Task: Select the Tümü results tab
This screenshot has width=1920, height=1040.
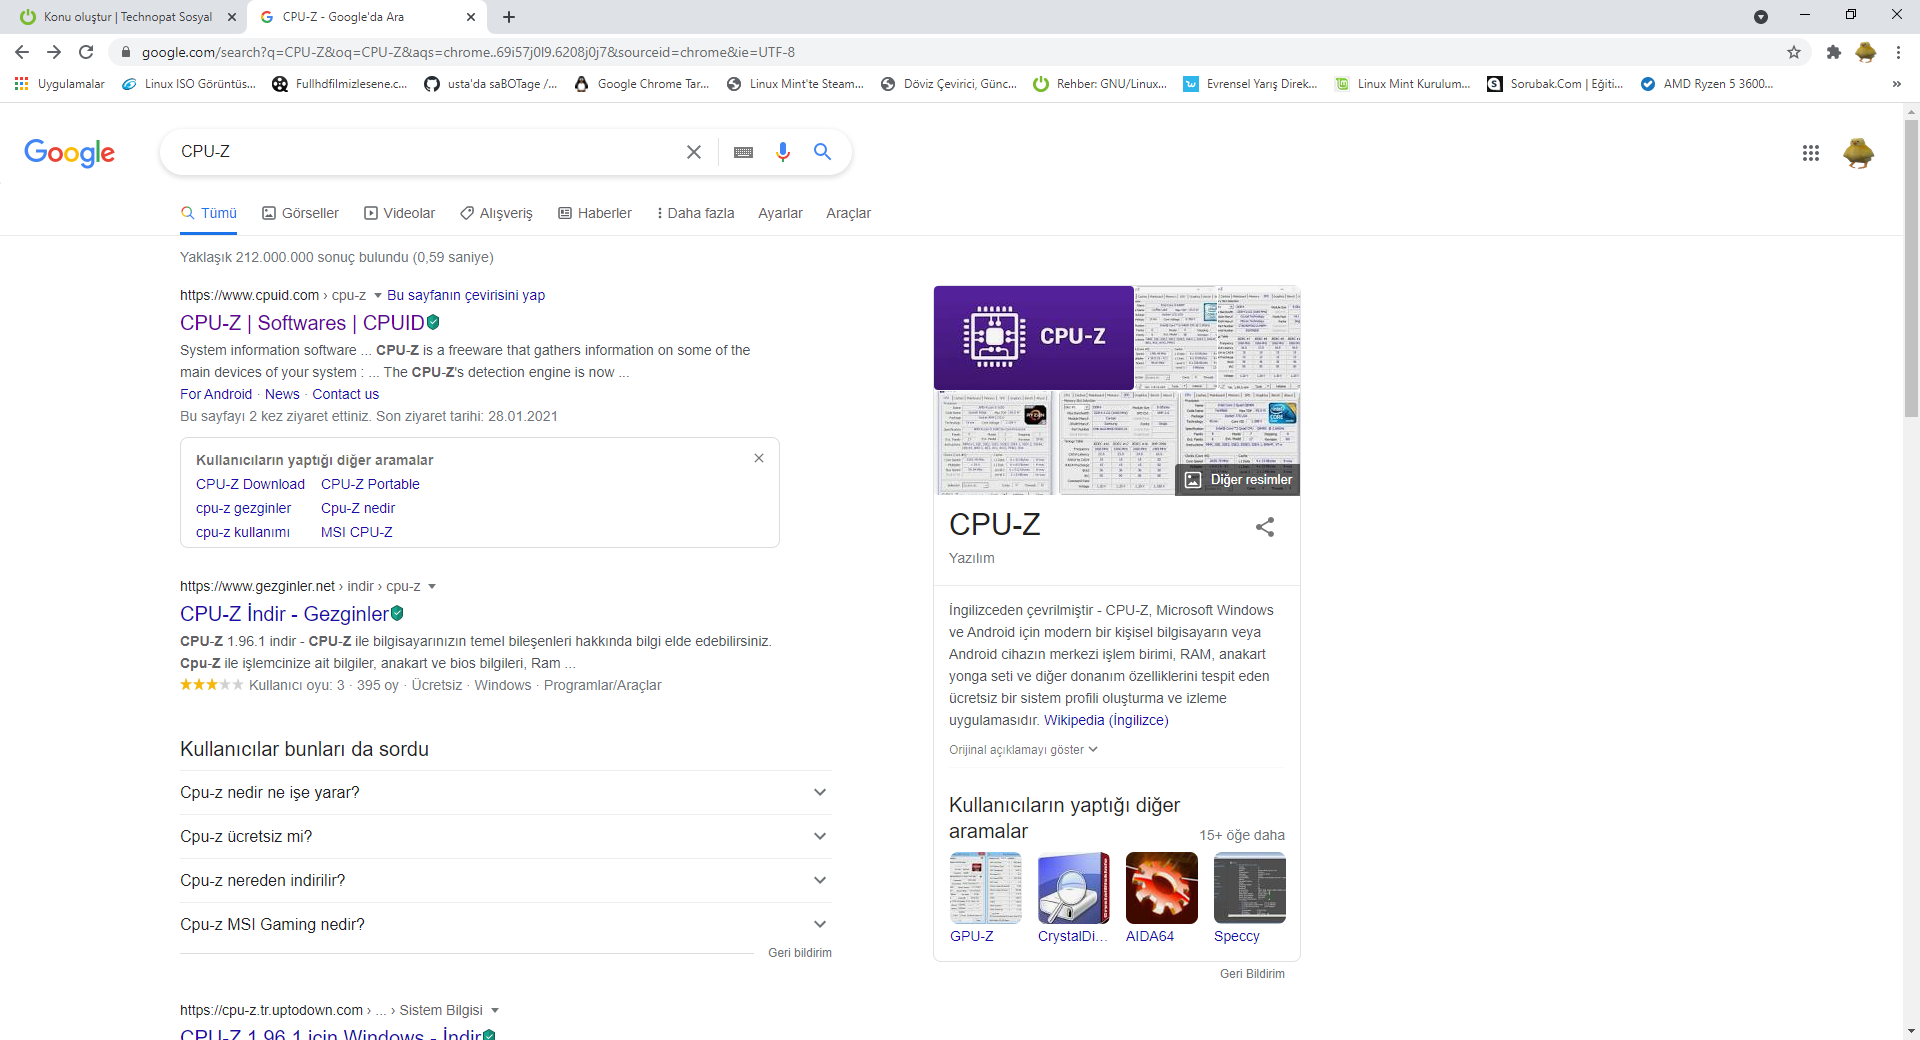Action: click(209, 213)
